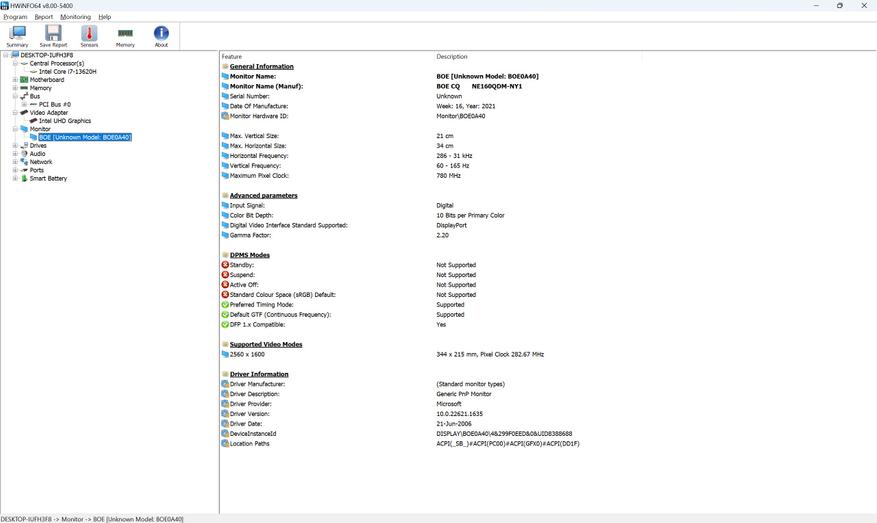
Task: Collapse the Central Processor(s) node
Action: point(15,63)
